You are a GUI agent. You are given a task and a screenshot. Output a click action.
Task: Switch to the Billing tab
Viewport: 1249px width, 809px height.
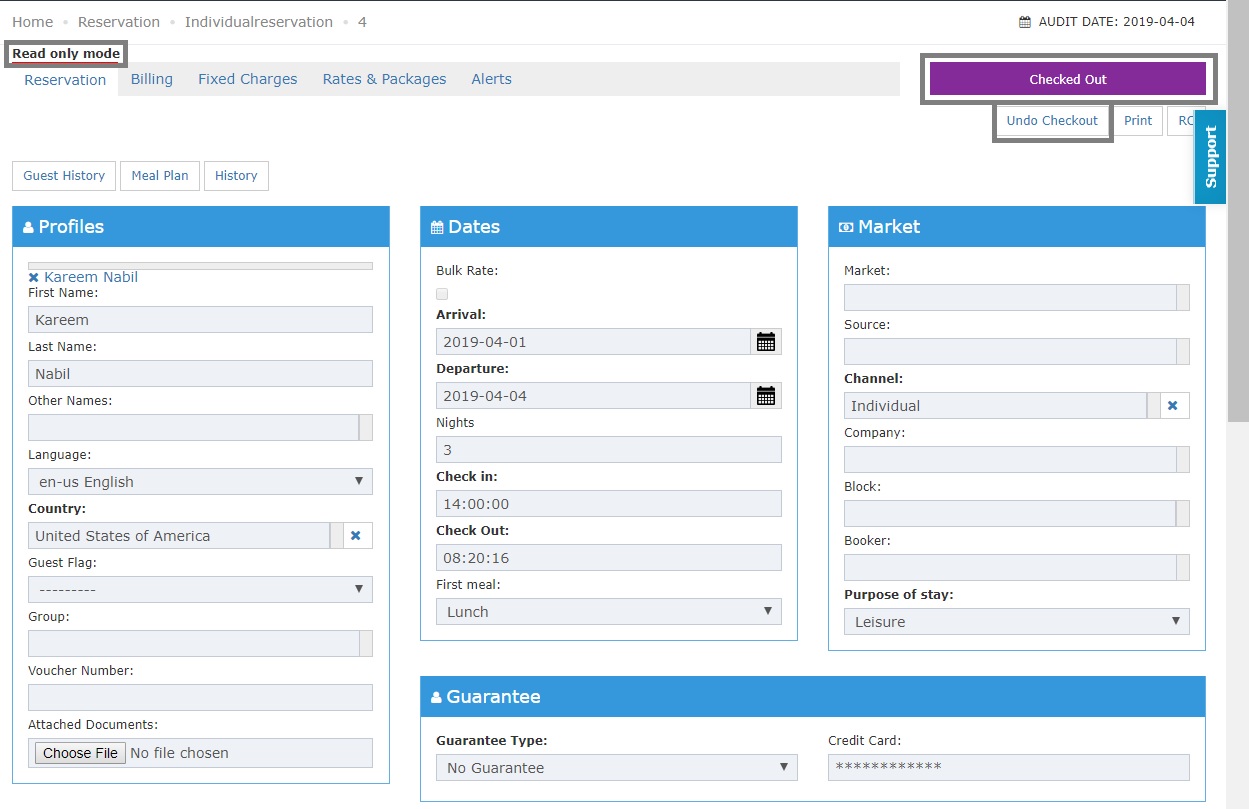pos(152,79)
